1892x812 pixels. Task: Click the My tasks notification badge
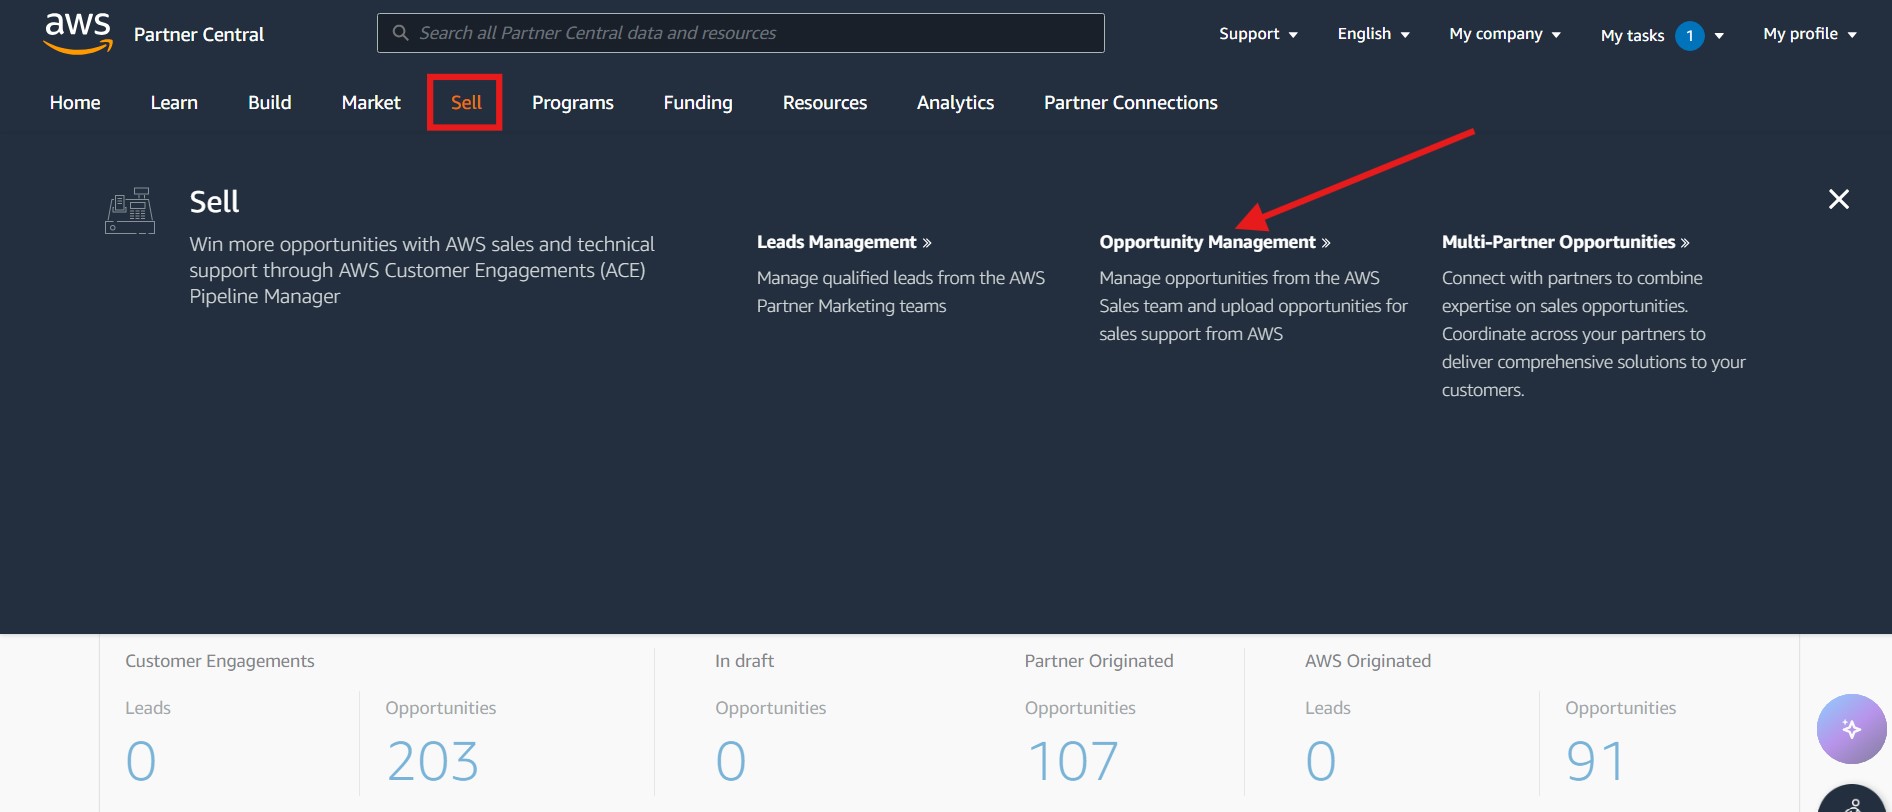point(1689,35)
